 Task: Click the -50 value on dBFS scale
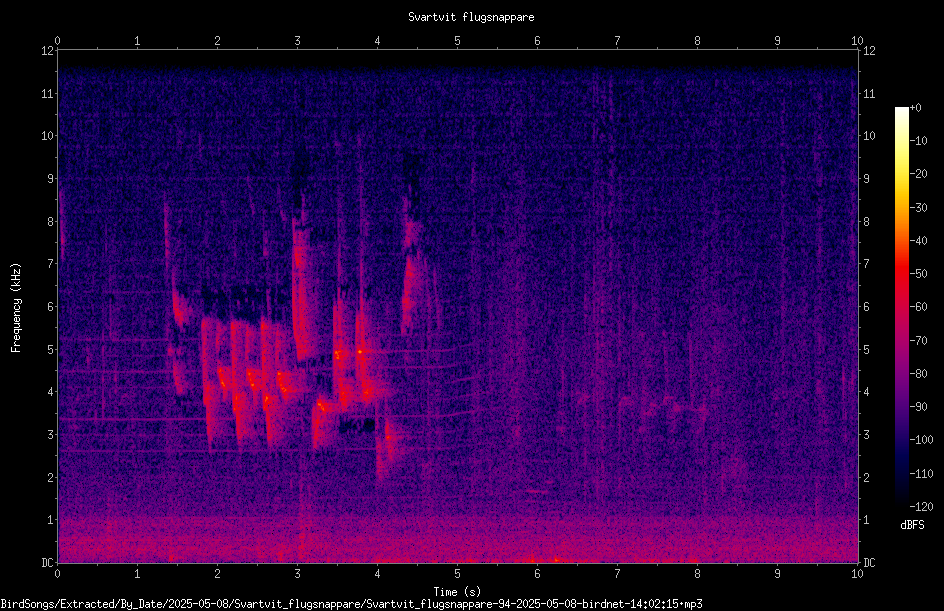(x=919, y=274)
